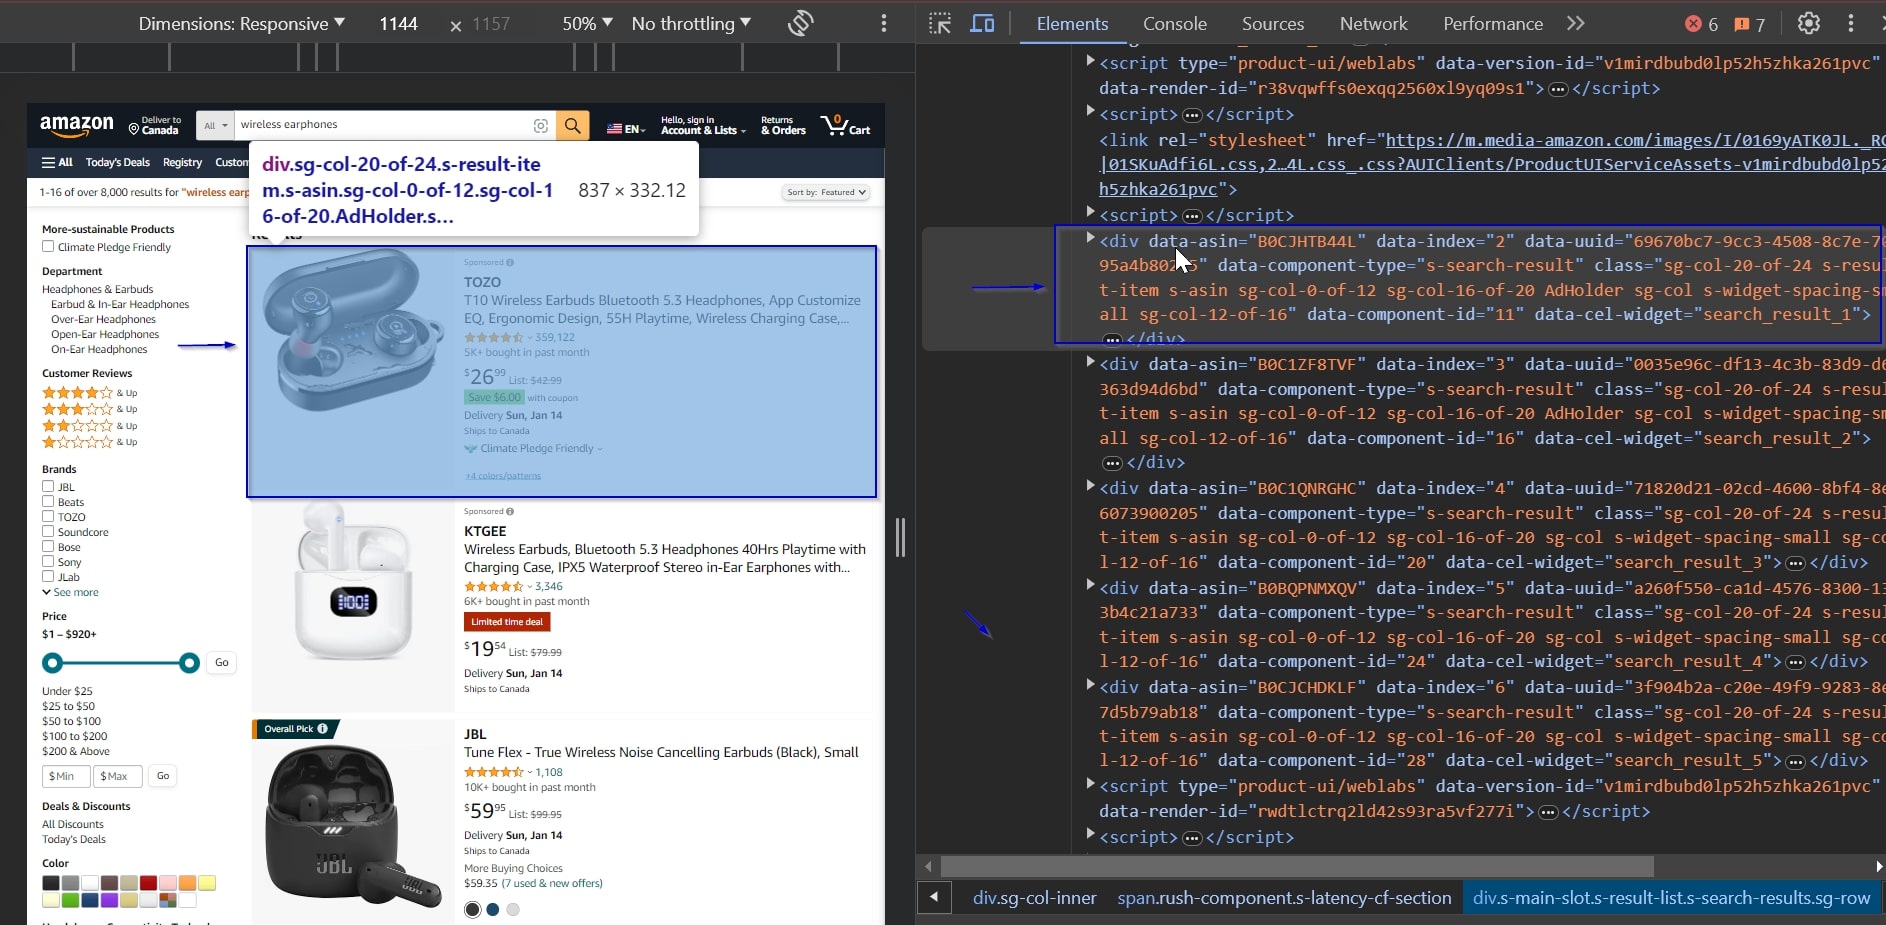Screen dimensions: 1886x925
Task: Click the 7 used & new offers link
Action: (552, 883)
